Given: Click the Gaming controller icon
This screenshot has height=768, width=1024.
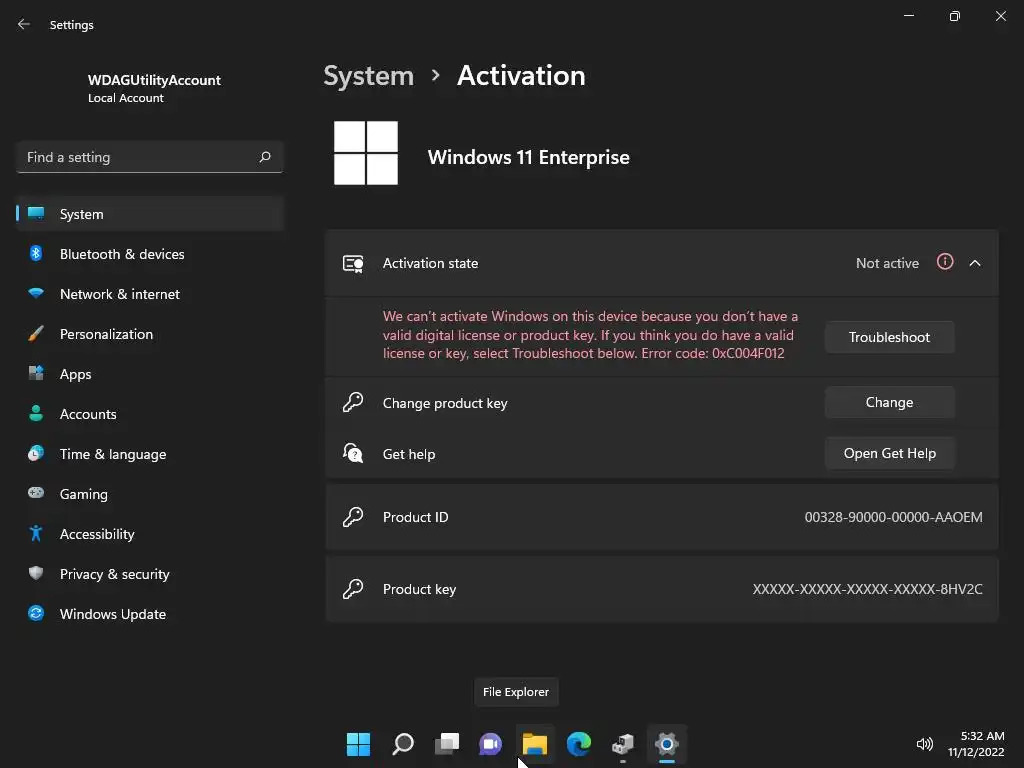Looking at the screenshot, I should click(x=36, y=493).
